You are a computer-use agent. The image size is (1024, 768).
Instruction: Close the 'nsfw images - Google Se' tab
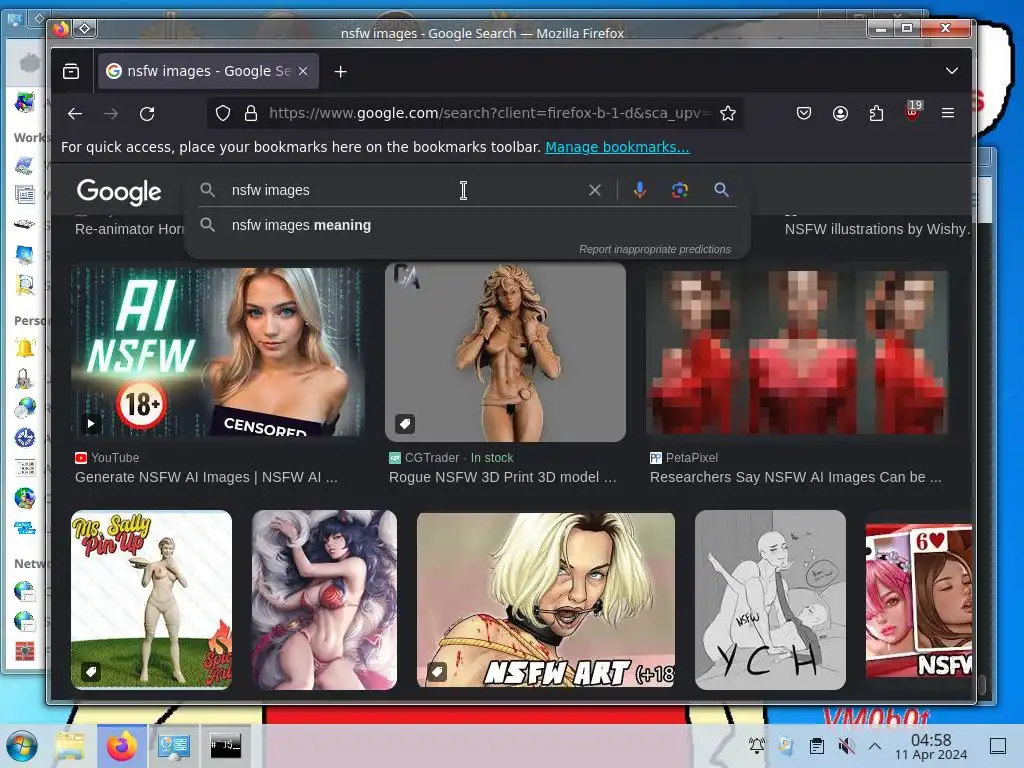[x=303, y=71]
